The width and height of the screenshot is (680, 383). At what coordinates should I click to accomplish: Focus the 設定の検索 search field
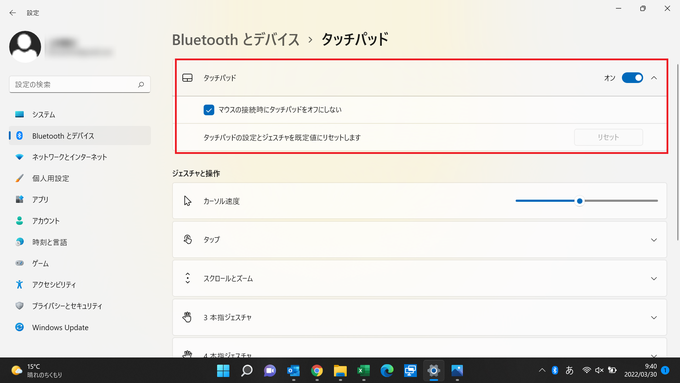(80, 85)
